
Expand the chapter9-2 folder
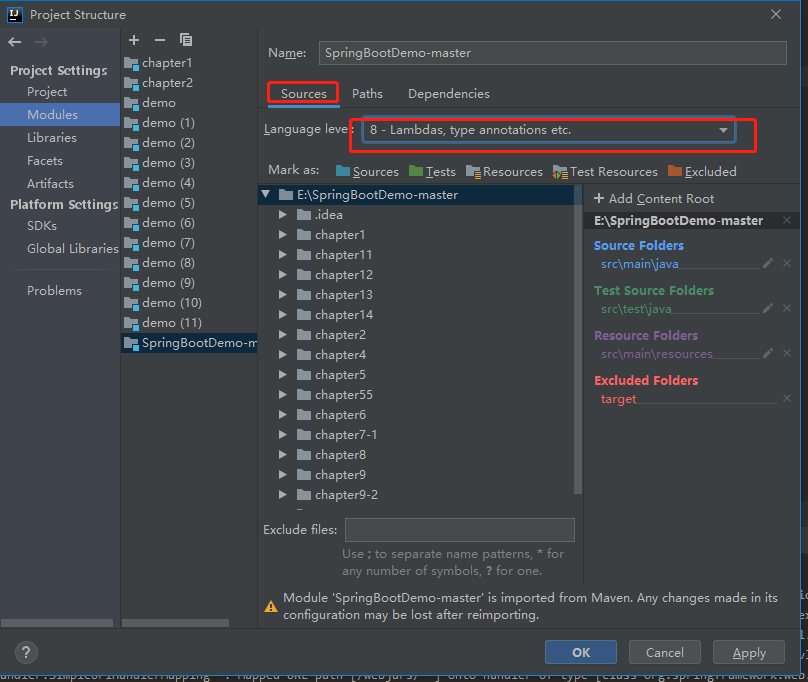[x=282, y=495]
